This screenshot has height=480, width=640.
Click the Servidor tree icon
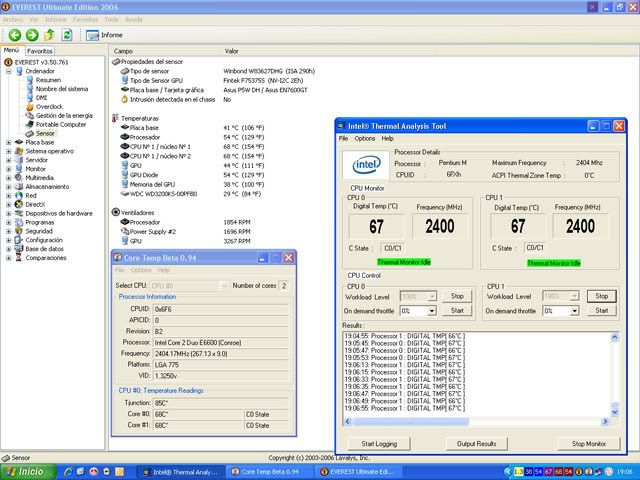coord(19,160)
